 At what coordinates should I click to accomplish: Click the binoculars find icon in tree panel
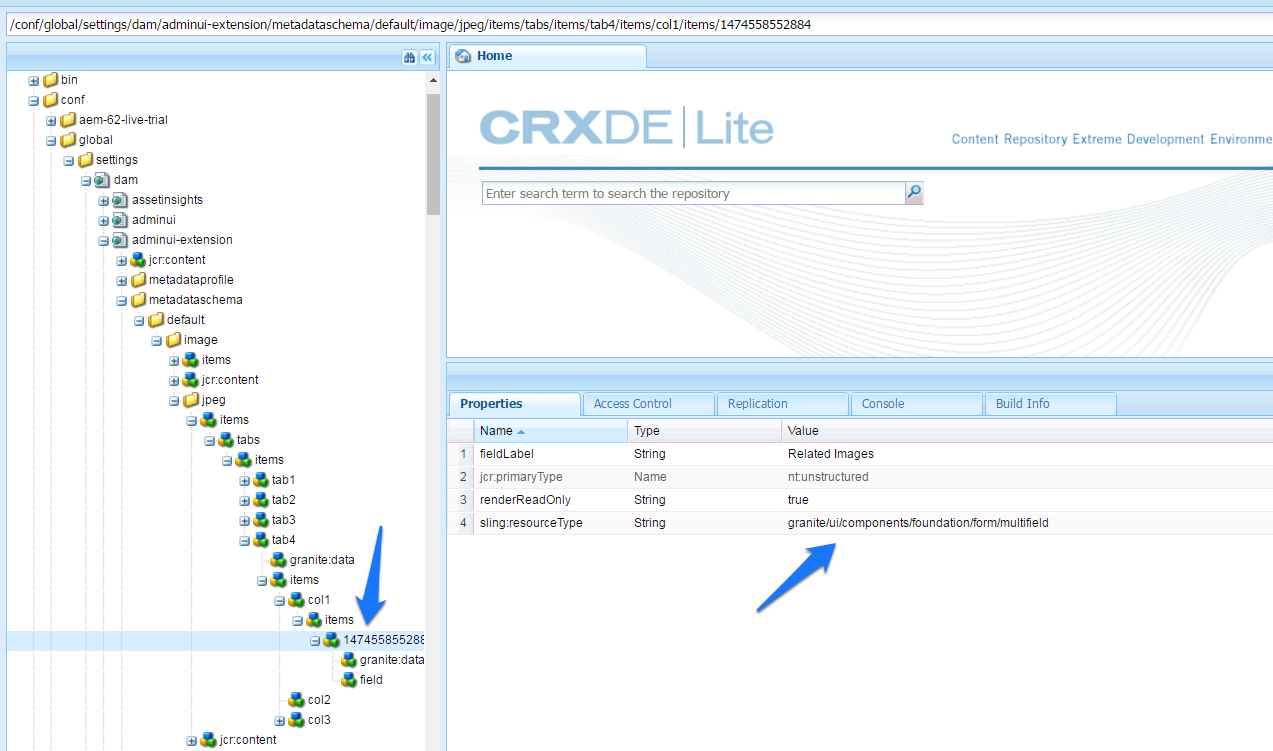(x=409, y=58)
